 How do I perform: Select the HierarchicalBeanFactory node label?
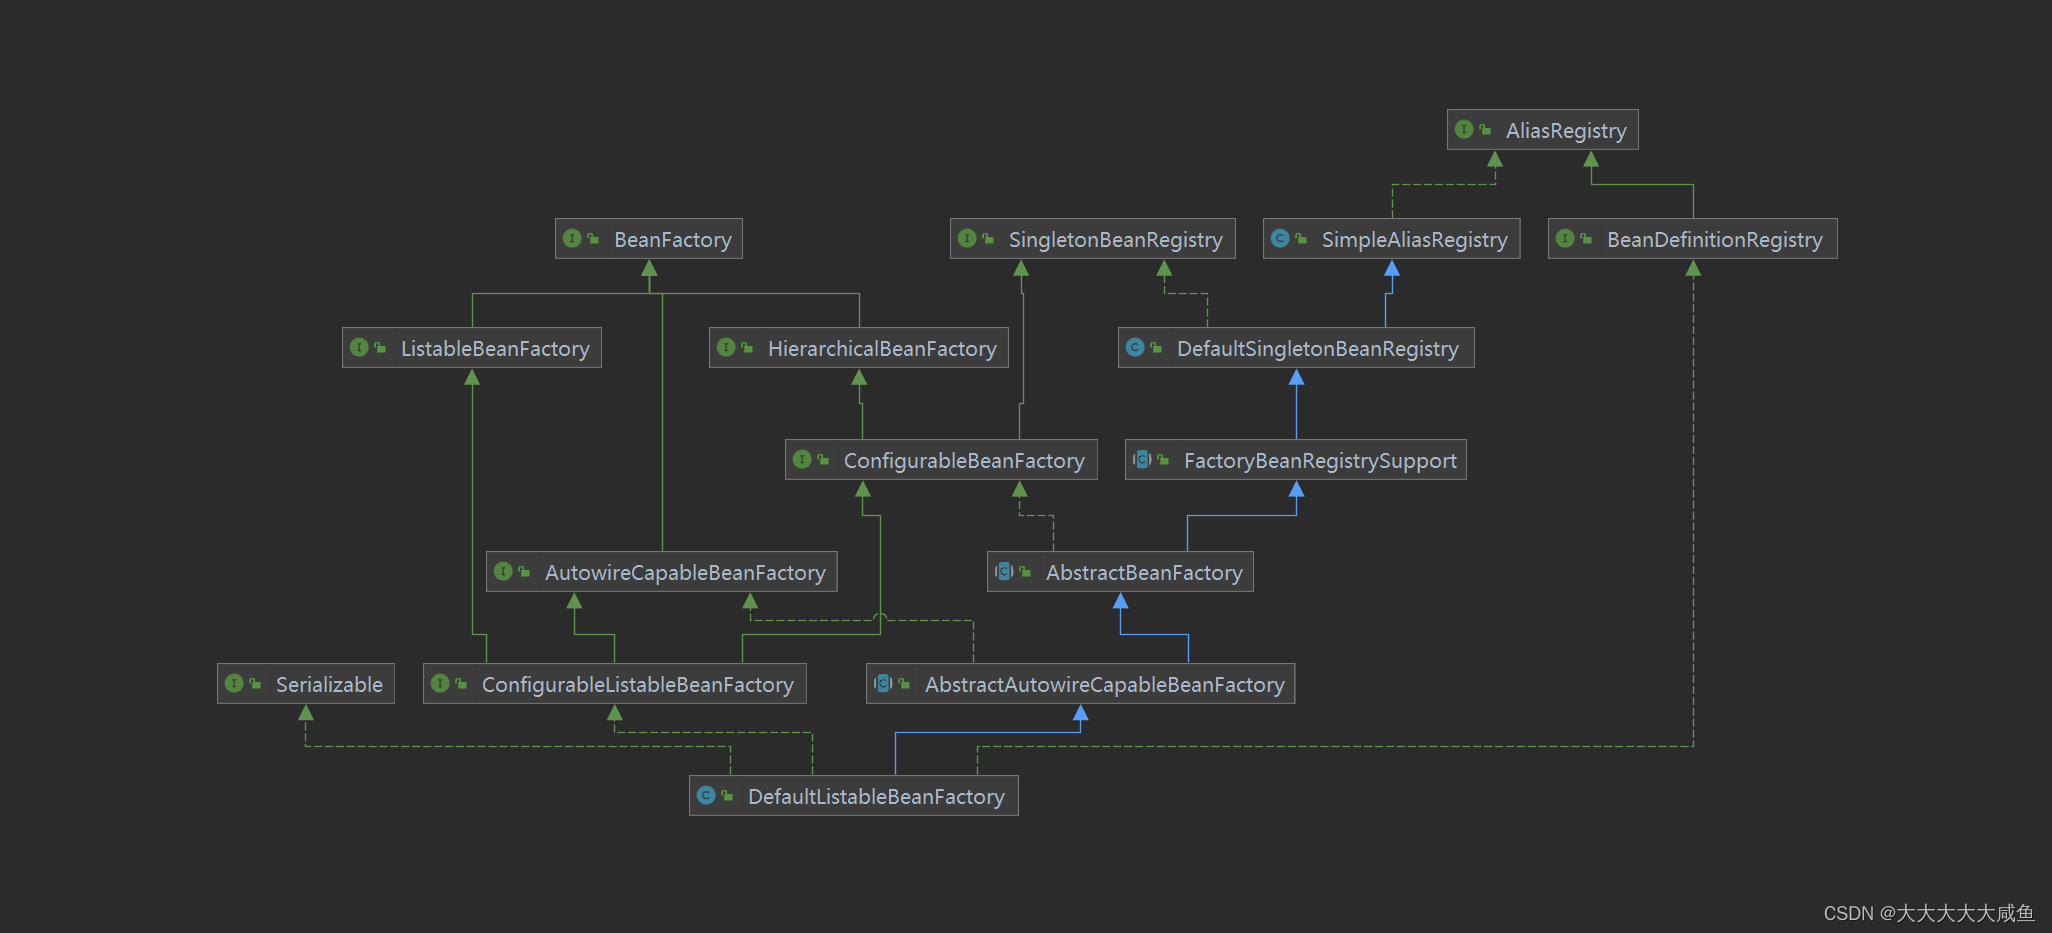click(x=882, y=348)
